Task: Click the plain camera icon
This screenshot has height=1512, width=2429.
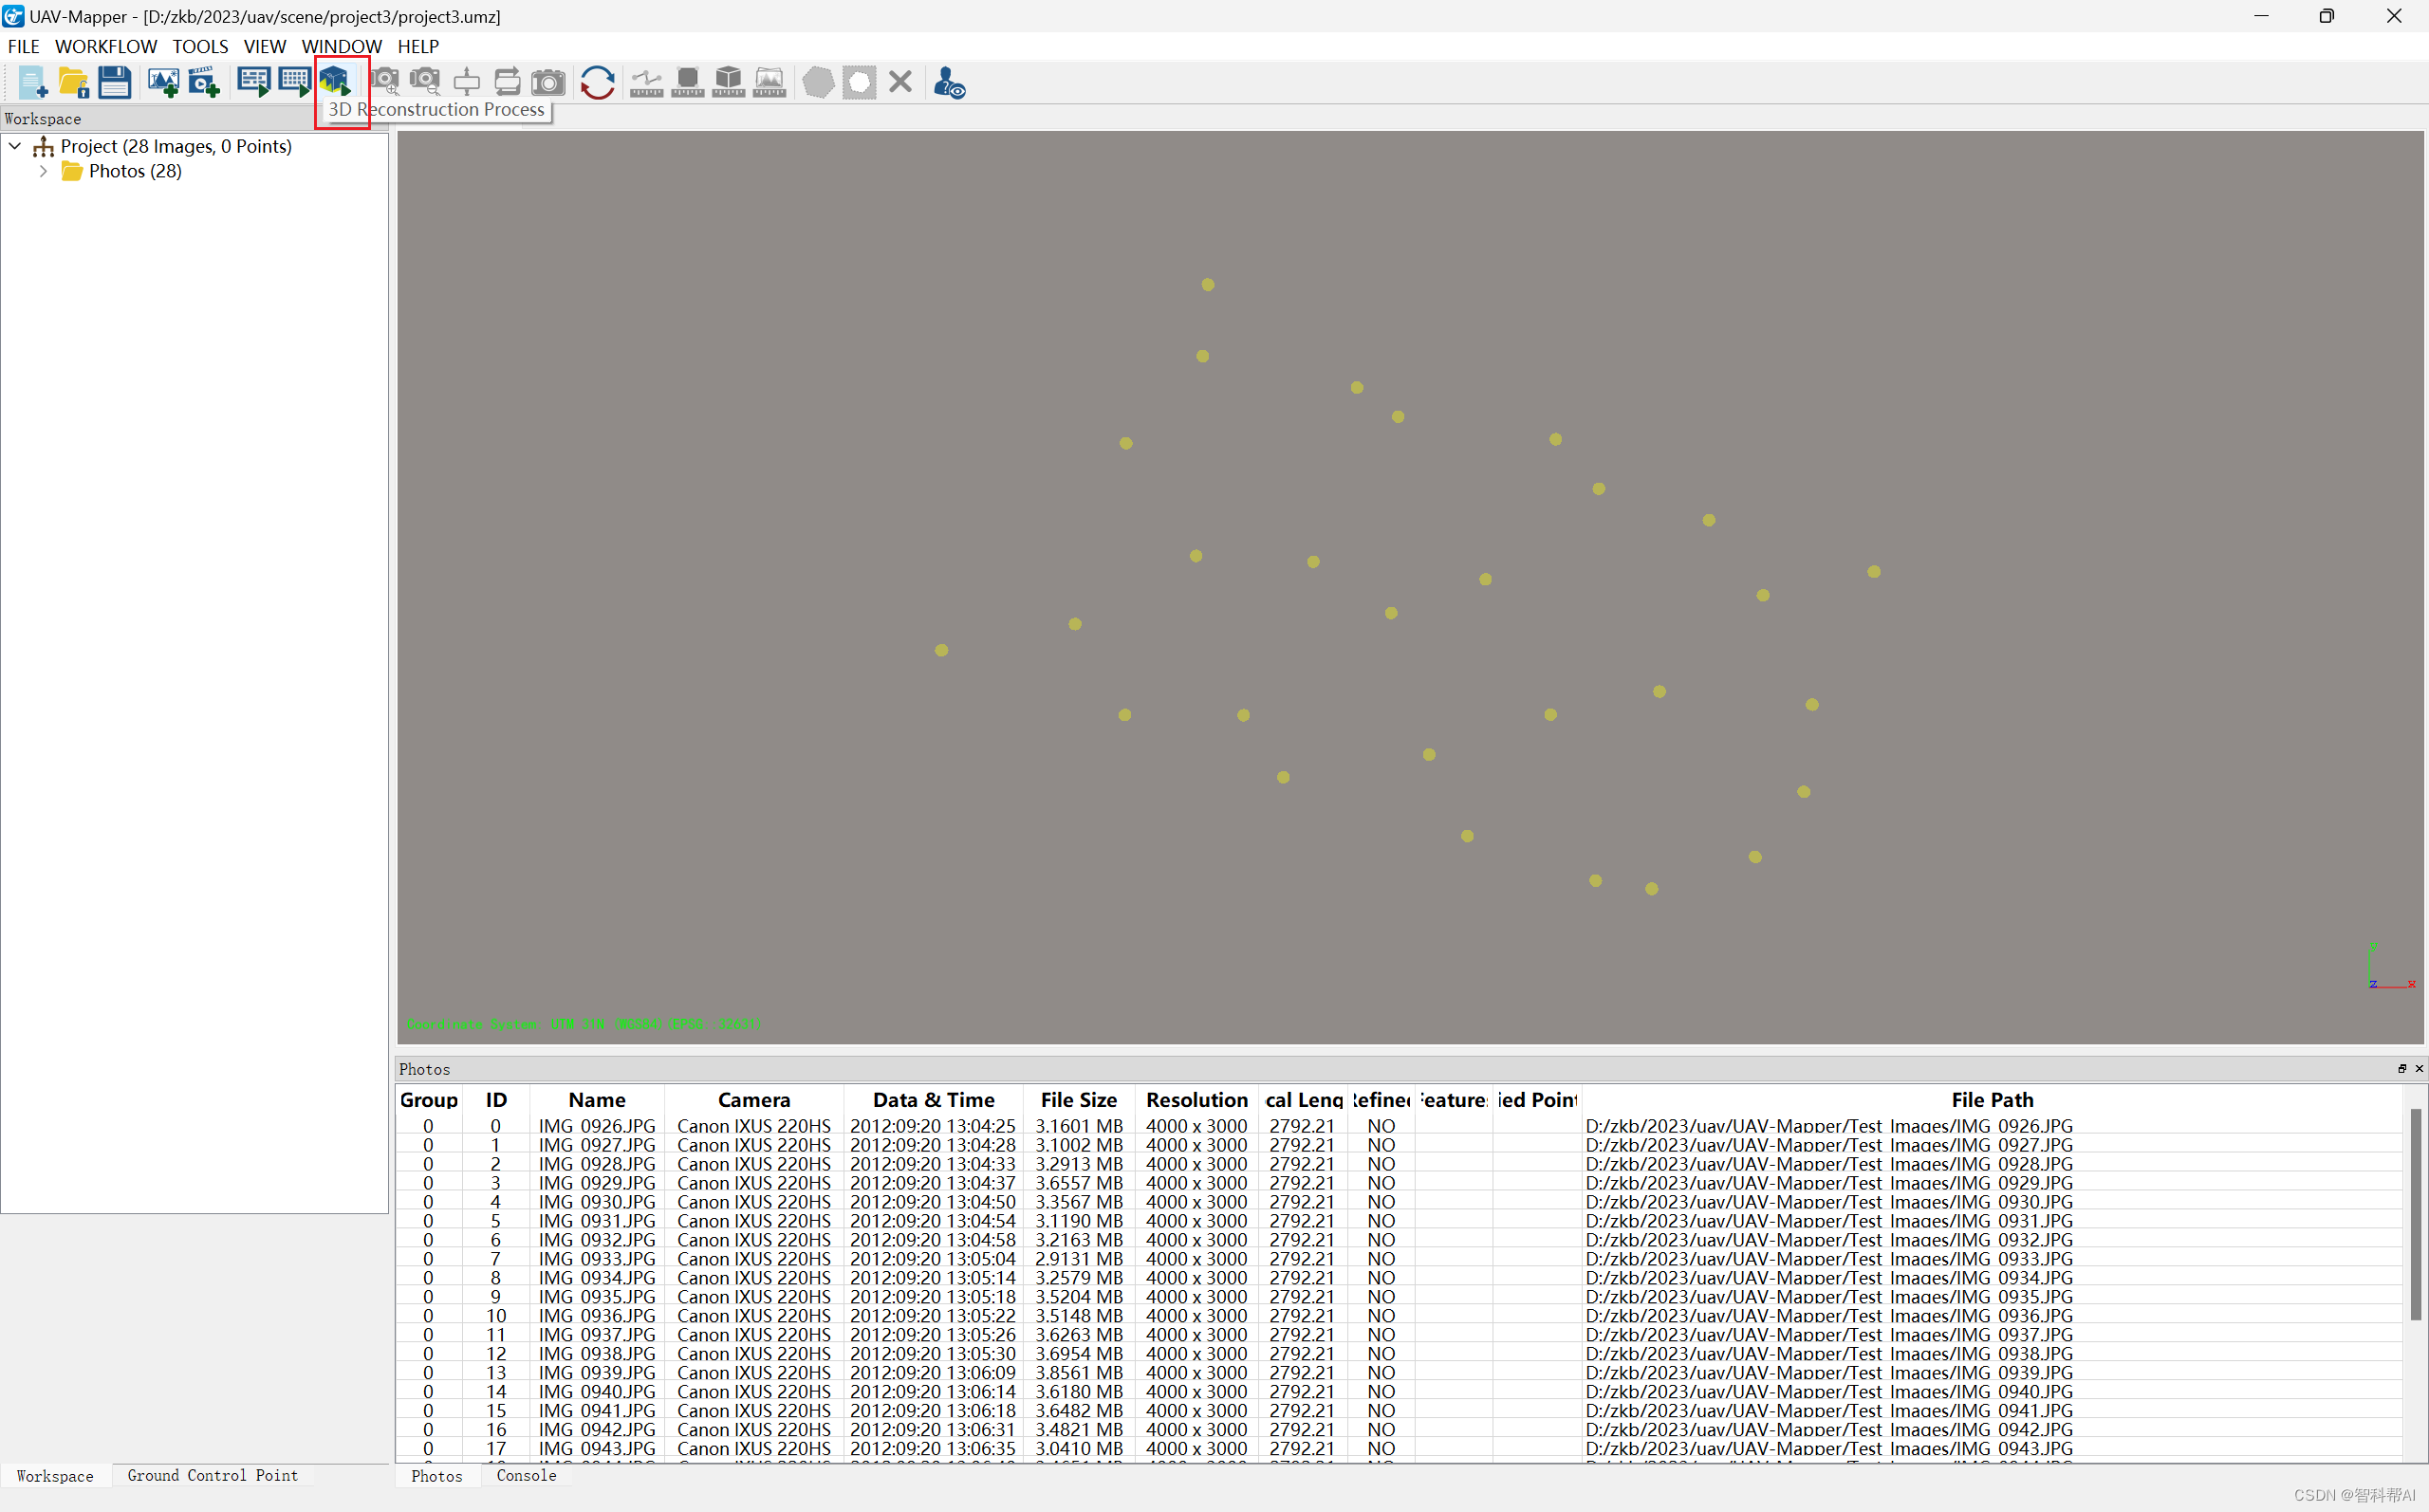Action: pyautogui.click(x=548, y=82)
